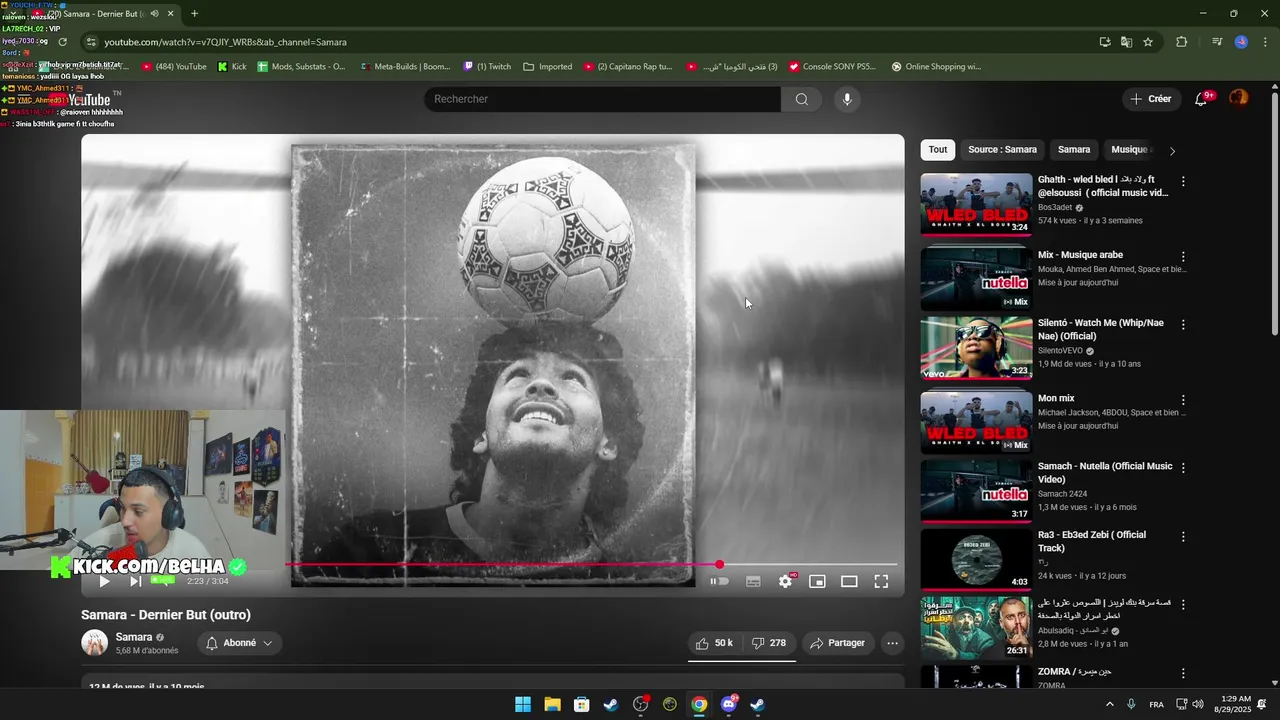Open the Kick bookmark
Screen dimensions: 1280x720
[232, 67]
